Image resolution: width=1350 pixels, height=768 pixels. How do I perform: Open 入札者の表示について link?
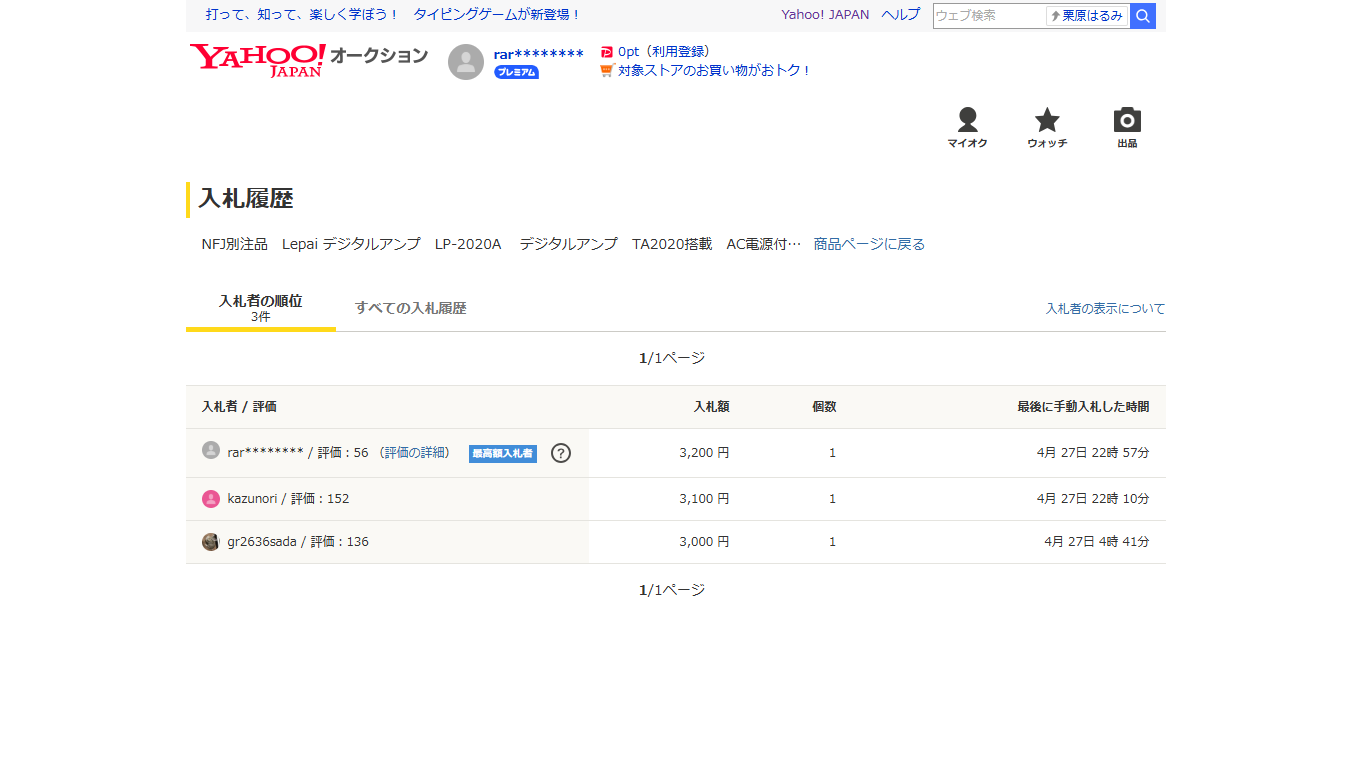pyautogui.click(x=1105, y=309)
